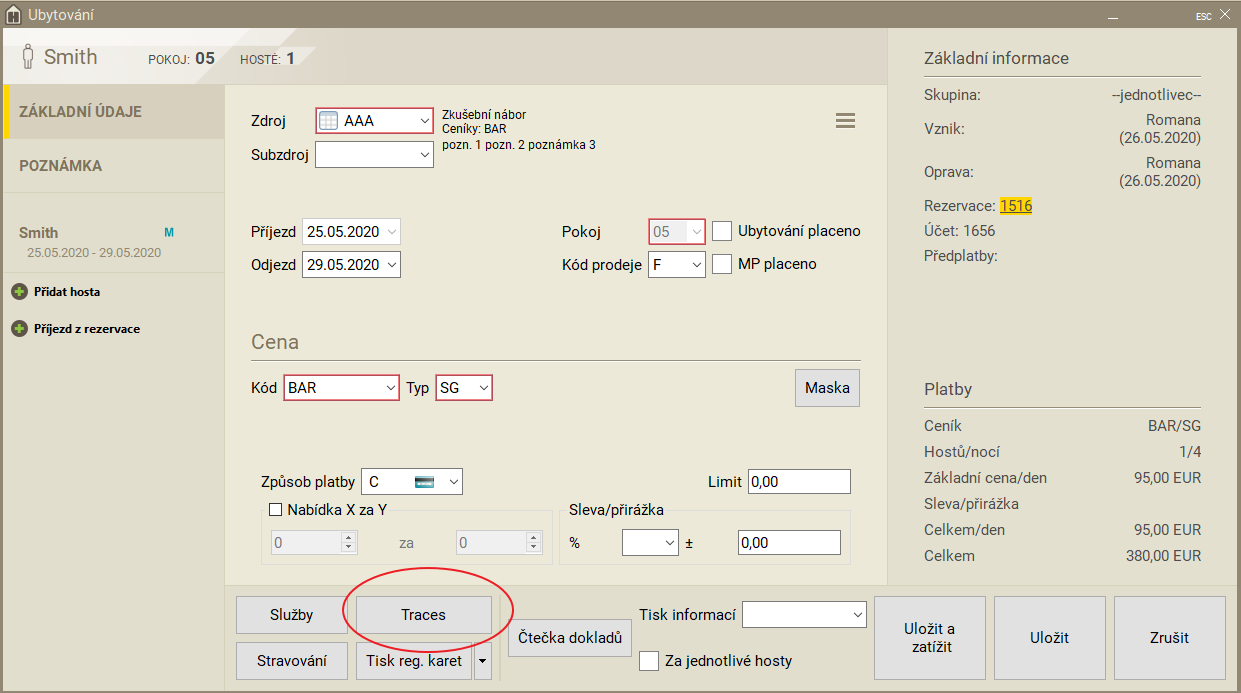Screen dimensions: 1241x693
Task: Toggle the Nabídka X za Y checkbox
Action: coord(276,509)
